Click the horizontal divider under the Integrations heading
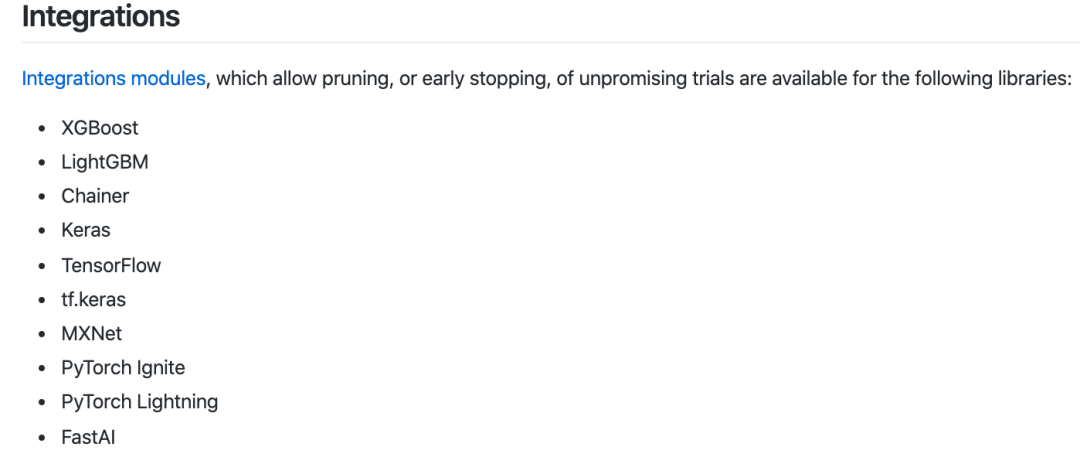 pyautogui.click(x=540, y=42)
